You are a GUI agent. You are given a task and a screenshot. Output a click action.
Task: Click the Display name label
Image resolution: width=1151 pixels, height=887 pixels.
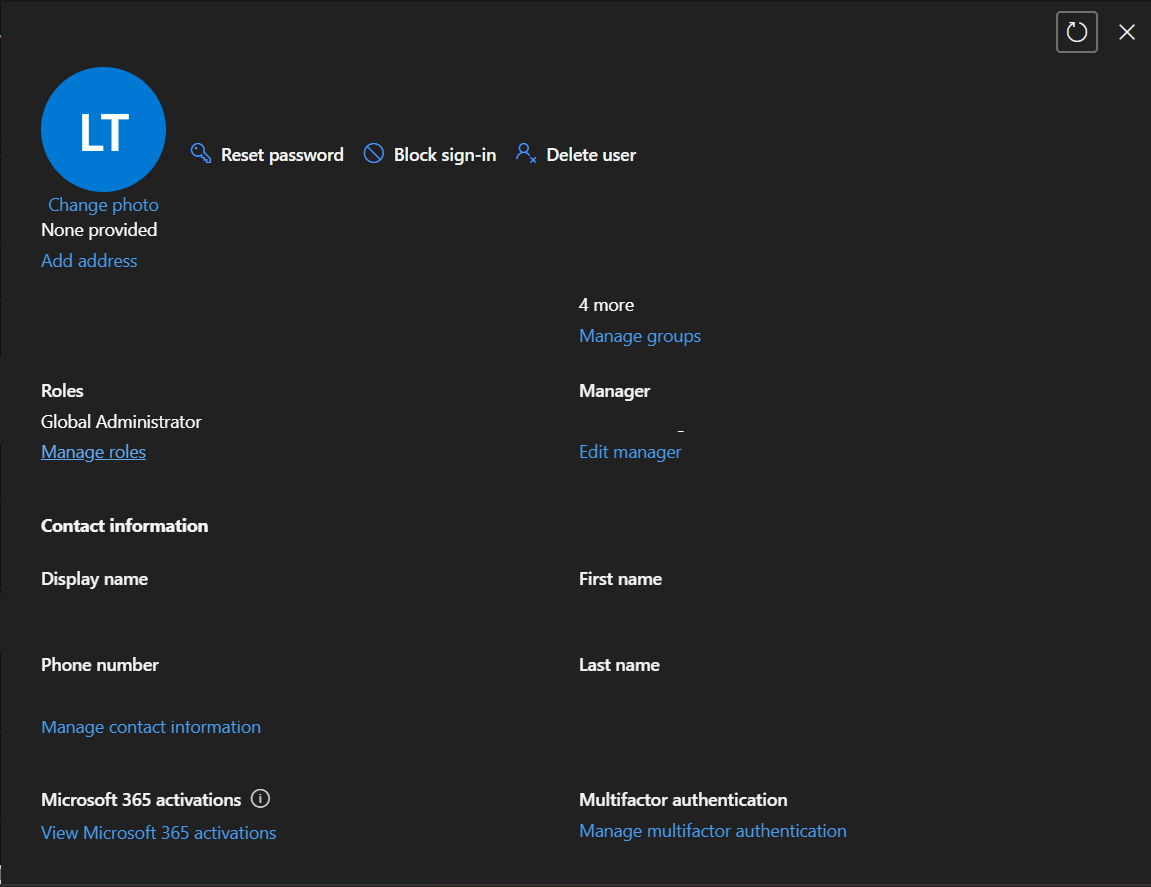click(x=95, y=579)
